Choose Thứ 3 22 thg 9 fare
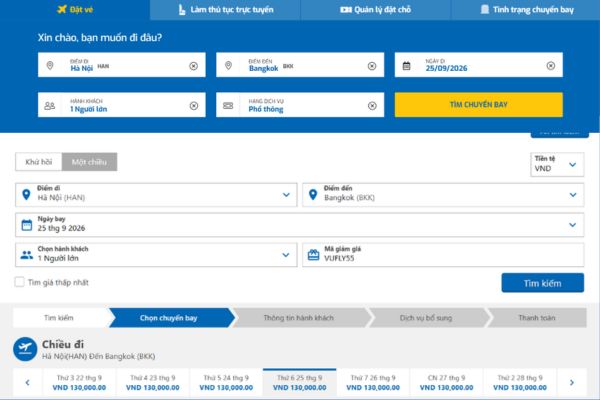 [x=79, y=382]
